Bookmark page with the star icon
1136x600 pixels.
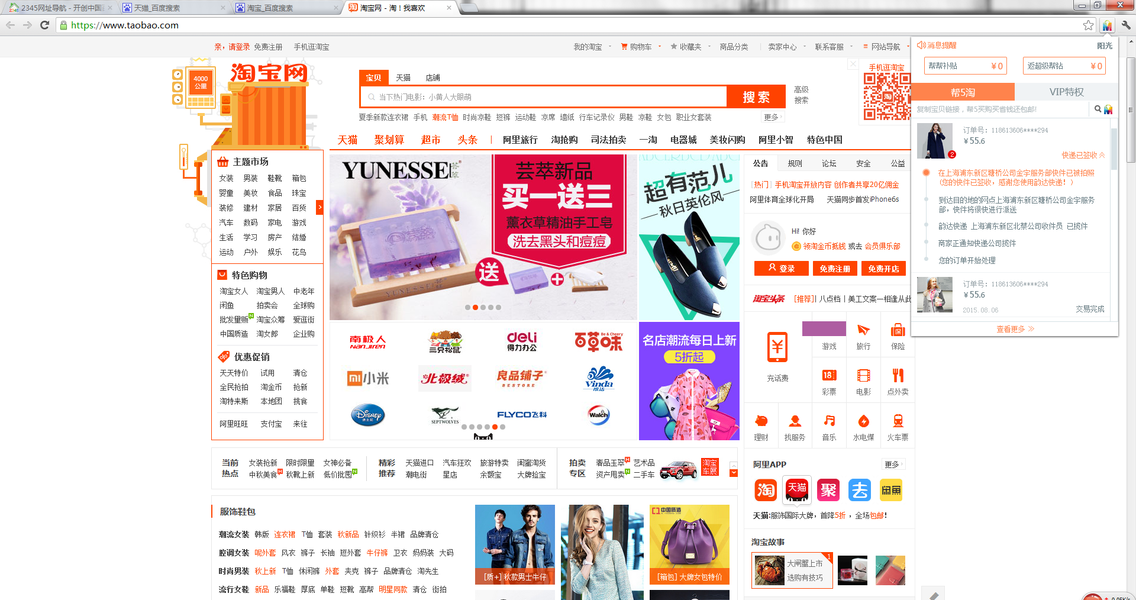click(x=1088, y=25)
